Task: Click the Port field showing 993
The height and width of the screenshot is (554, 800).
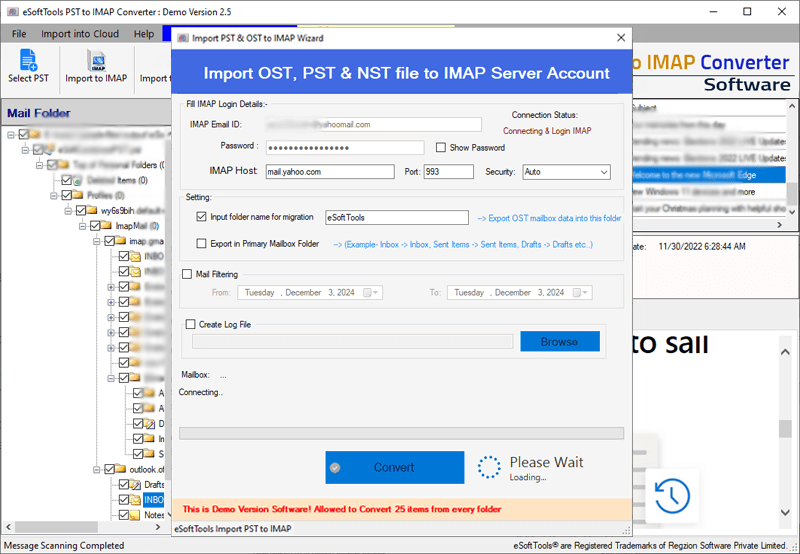Action: pos(448,172)
